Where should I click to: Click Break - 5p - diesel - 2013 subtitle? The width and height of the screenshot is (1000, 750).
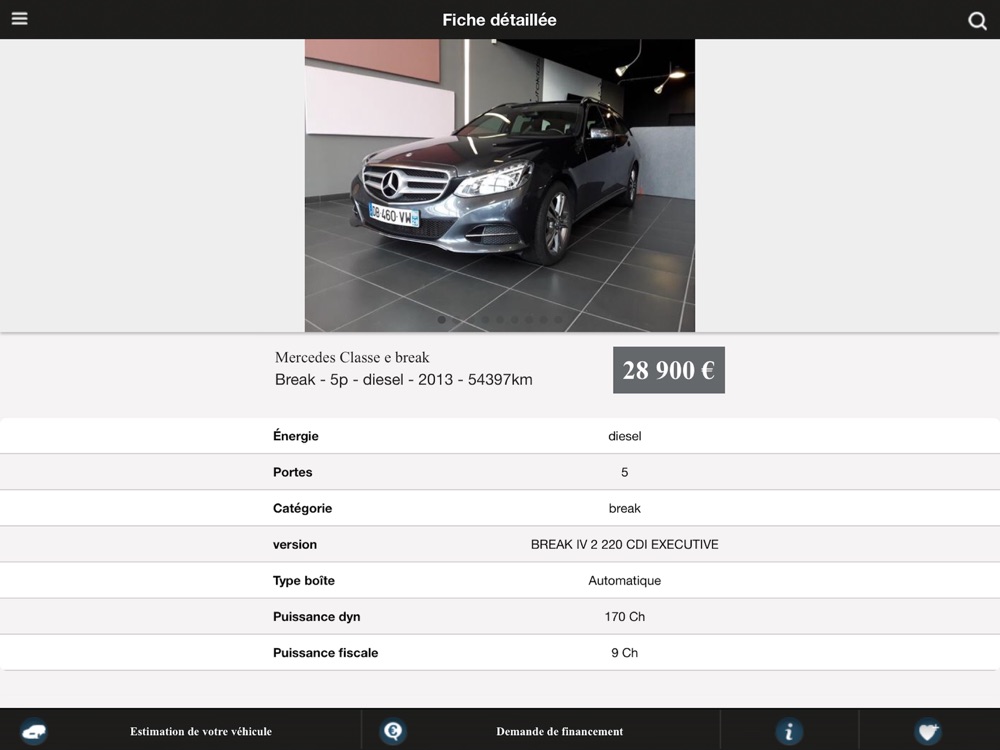404,379
